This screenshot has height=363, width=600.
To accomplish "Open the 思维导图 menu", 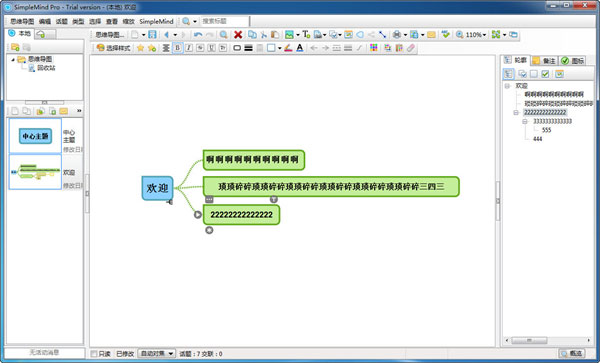I will (x=22, y=21).
